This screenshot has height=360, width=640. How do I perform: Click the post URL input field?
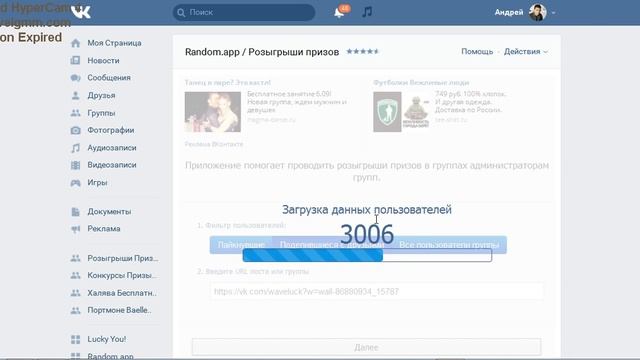(x=376, y=291)
